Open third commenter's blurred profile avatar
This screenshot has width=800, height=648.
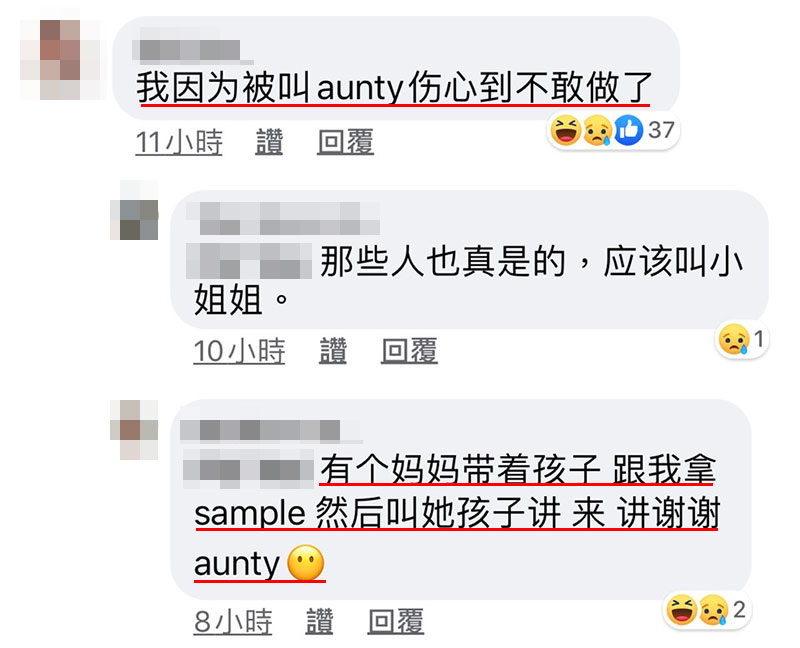point(134,430)
